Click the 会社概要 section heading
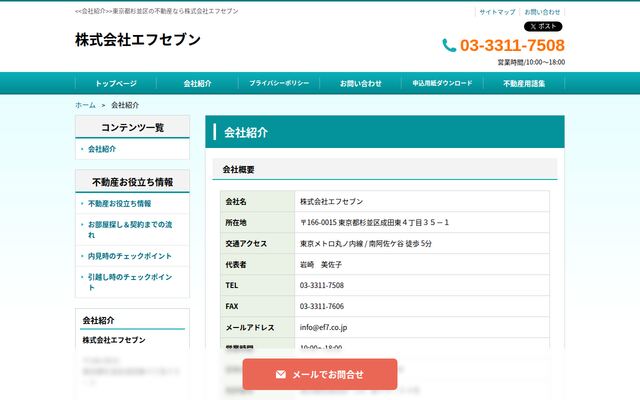Viewport: 640px width, 400px height. (238, 169)
